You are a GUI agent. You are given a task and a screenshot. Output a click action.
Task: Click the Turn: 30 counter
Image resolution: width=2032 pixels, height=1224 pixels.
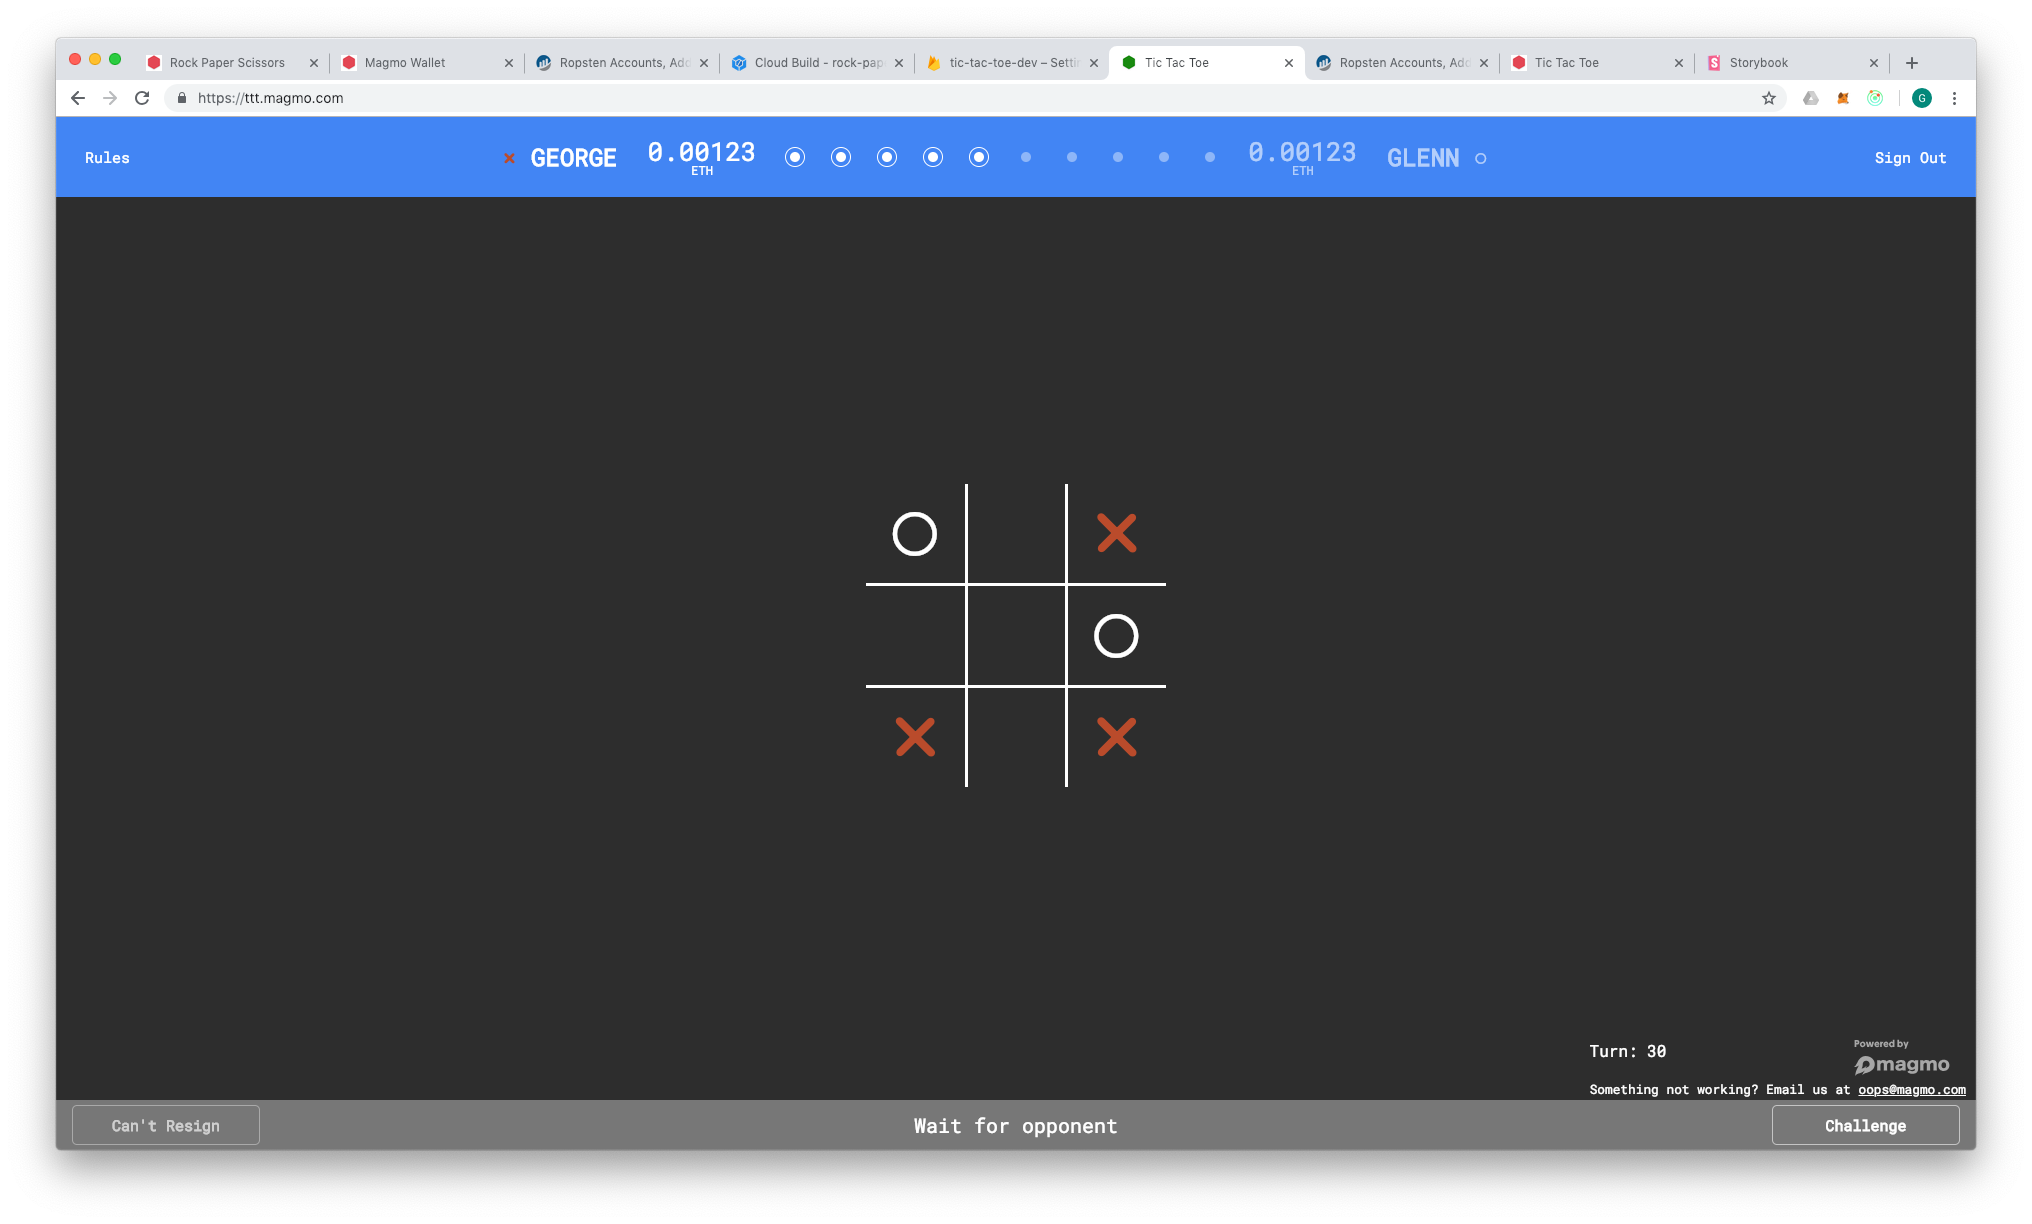point(1627,1051)
